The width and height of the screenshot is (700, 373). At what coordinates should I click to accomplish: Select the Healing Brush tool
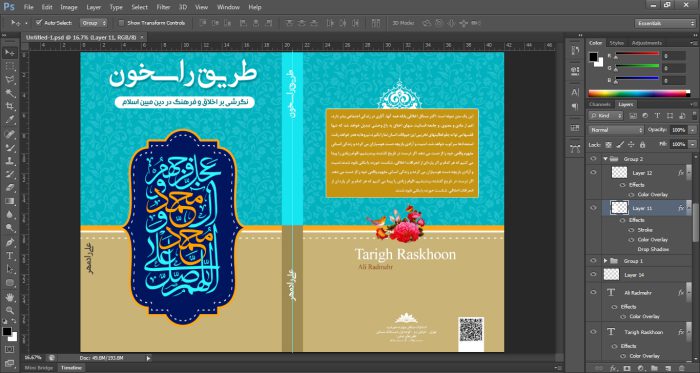pyautogui.click(x=9, y=134)
